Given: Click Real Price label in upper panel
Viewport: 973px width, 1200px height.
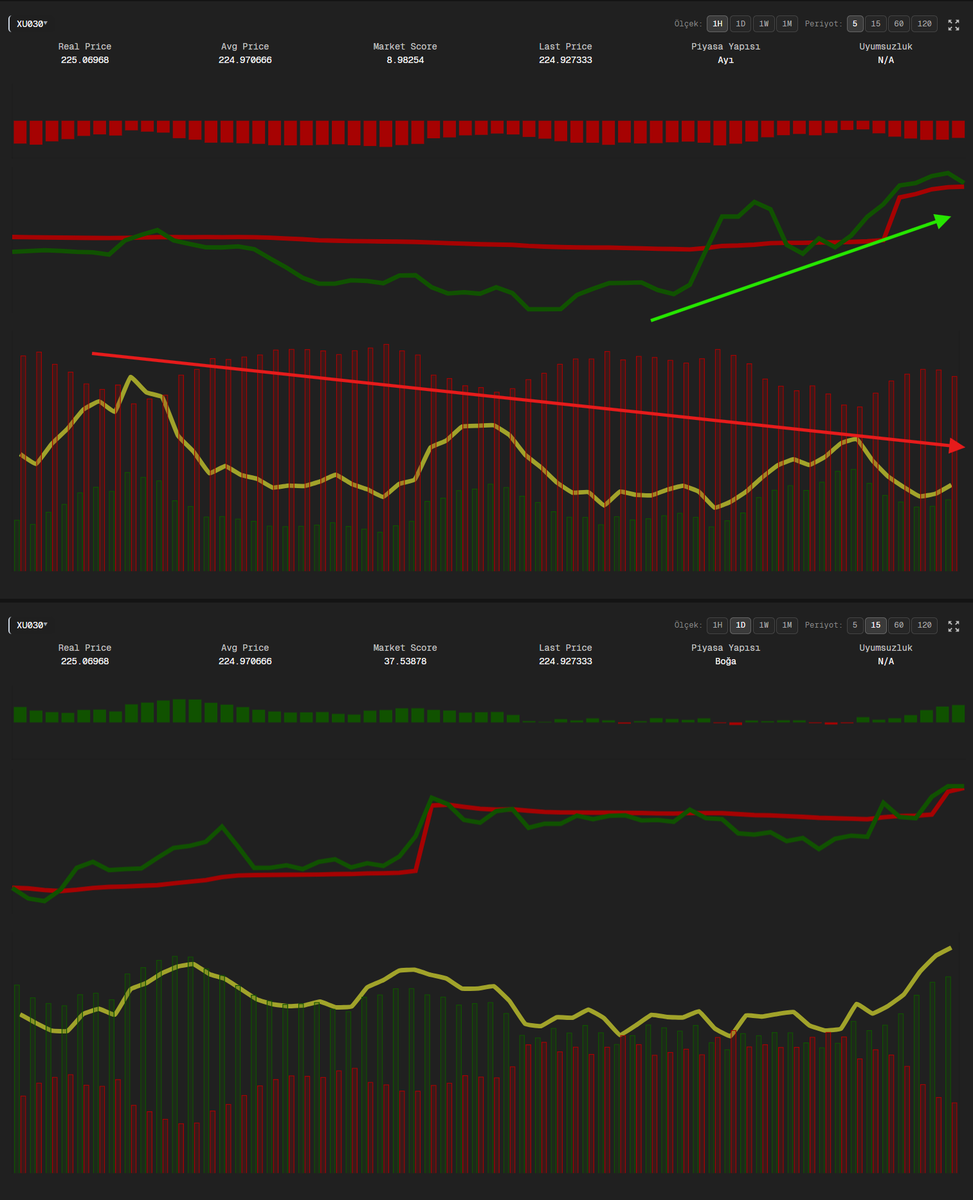Looking at the screenshot, I should point(85,47).
